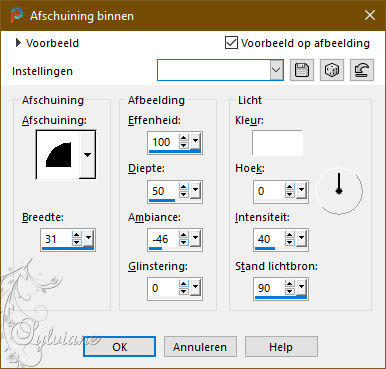Viewport: 386px width, 369px height.
Task: Click the Help button
Action: point(281,347)
